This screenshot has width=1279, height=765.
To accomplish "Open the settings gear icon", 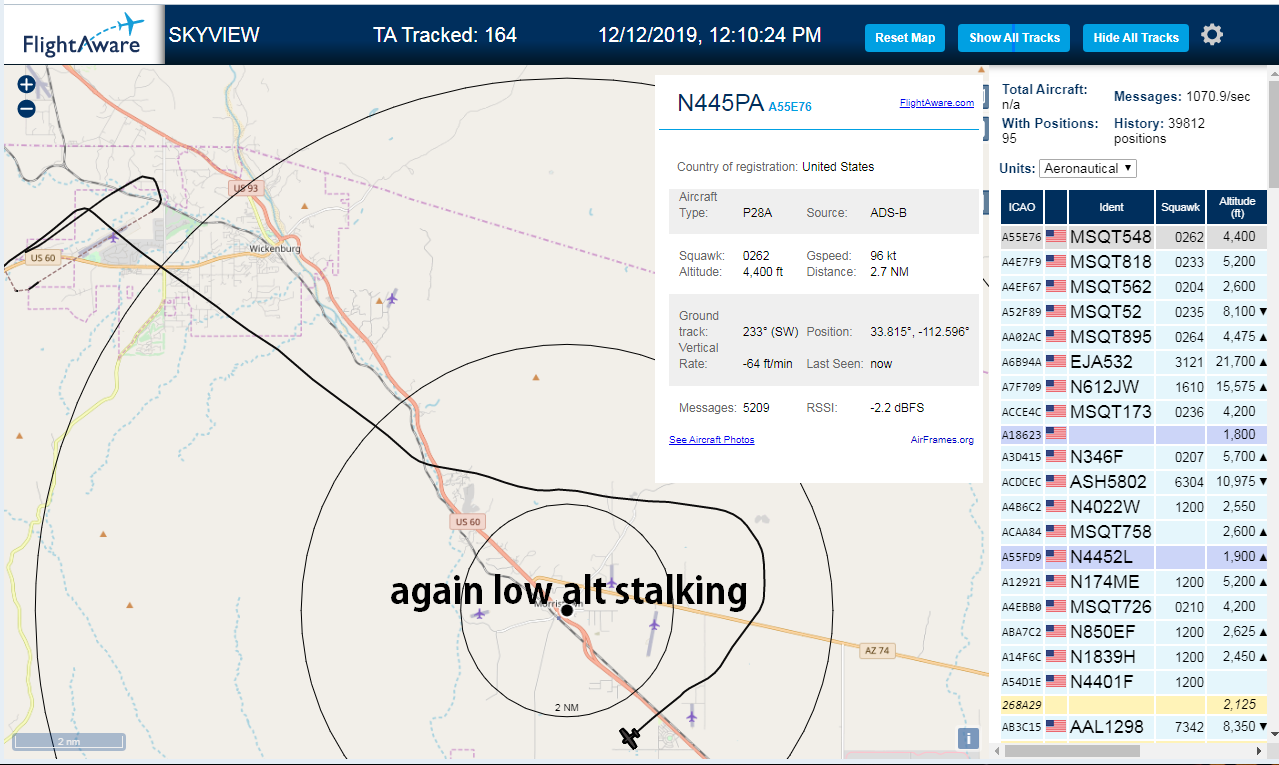I will click(x=1212, y=35).
